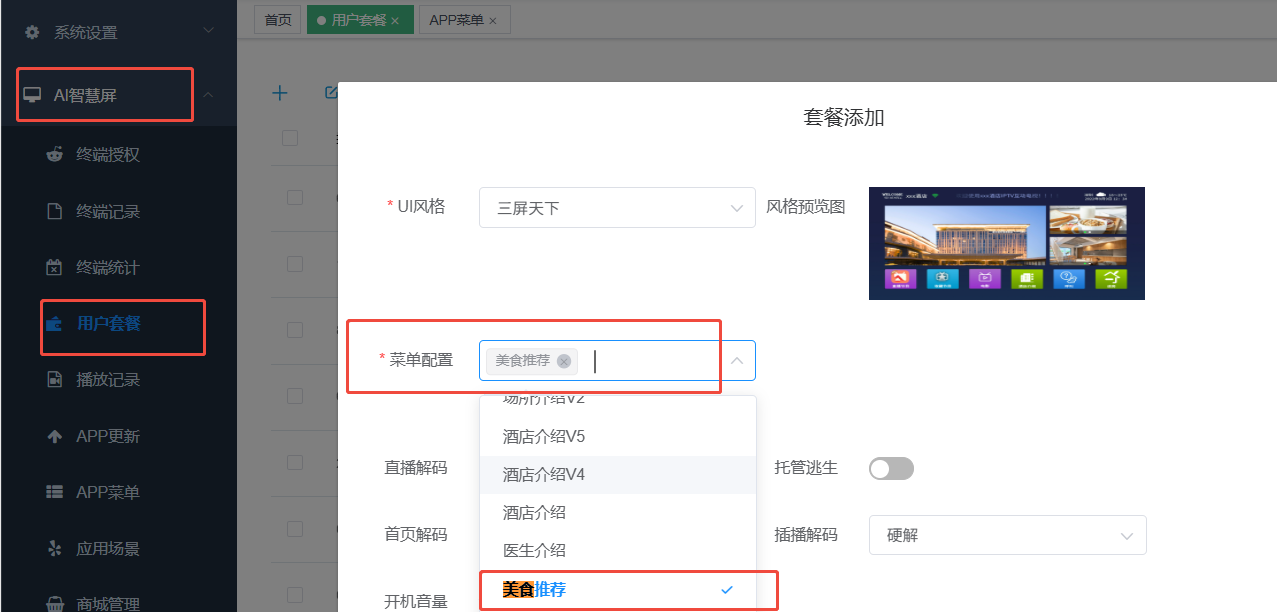Screen dimensions: 1277x612
Task: Close the APP菜单 tab
Action: pos(493,21)
